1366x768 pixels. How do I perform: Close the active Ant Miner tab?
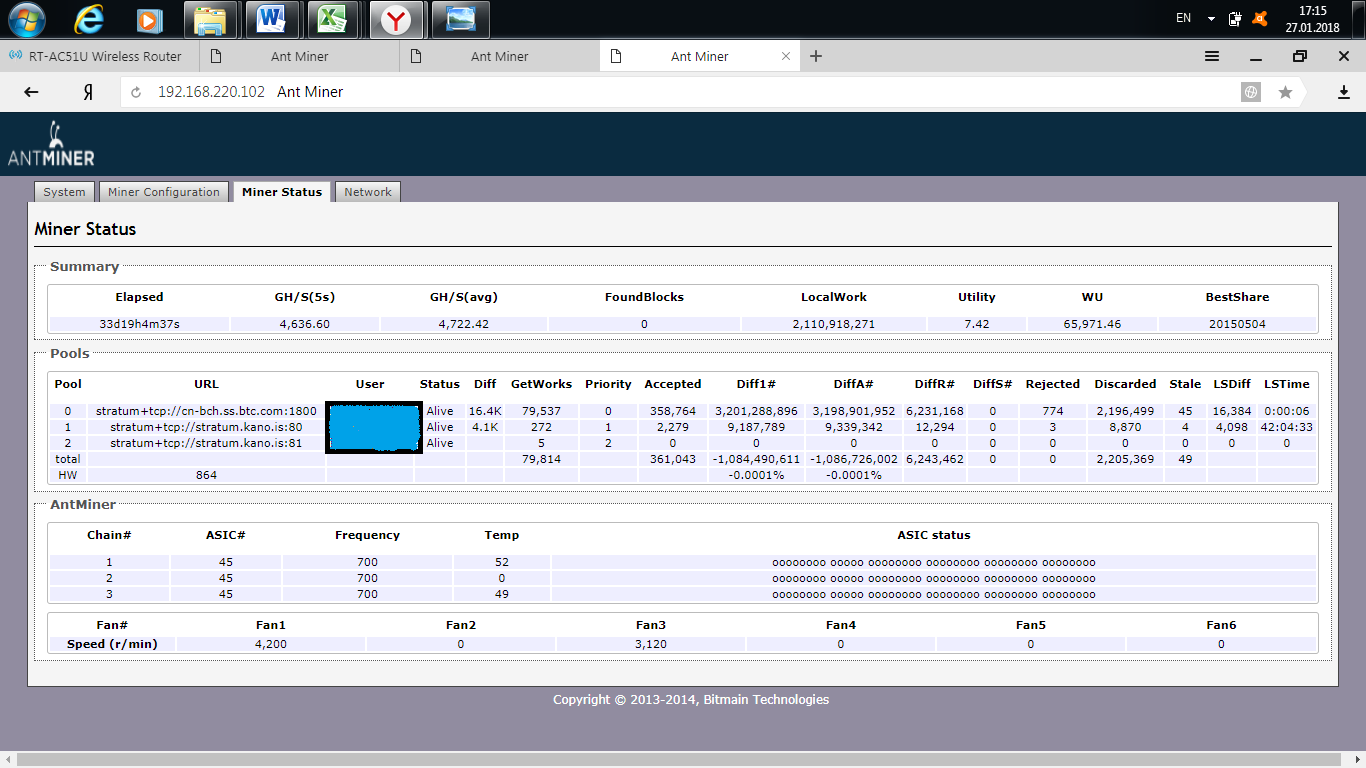(785, 56)
